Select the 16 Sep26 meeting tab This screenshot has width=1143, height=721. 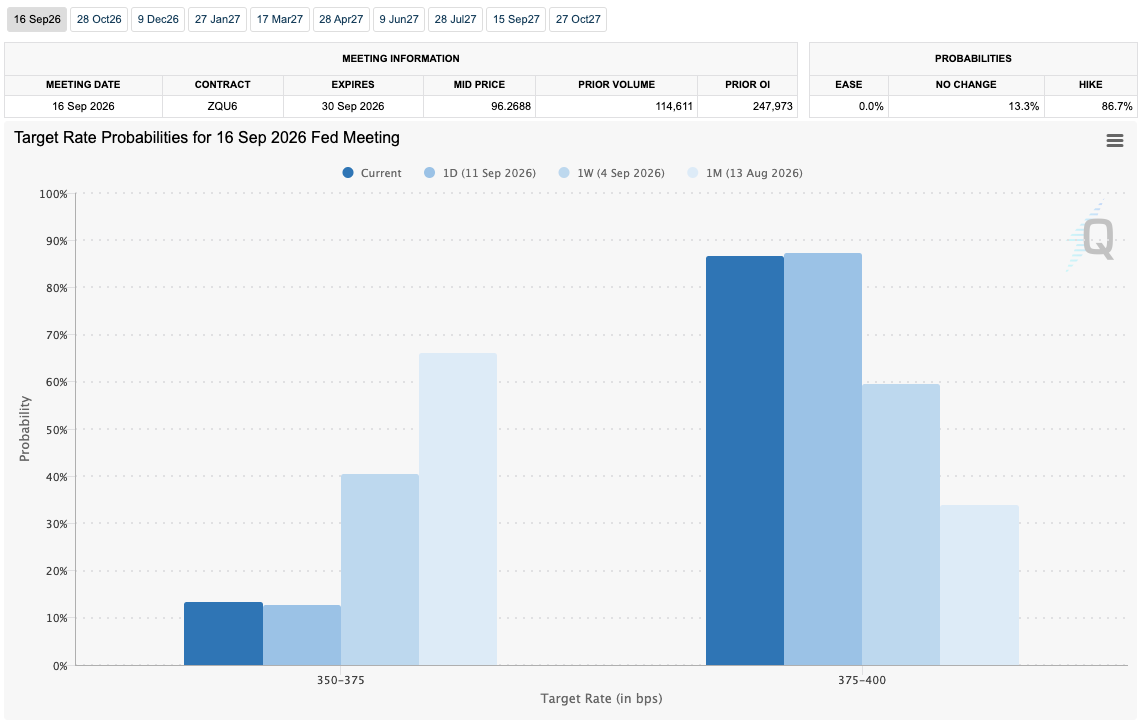point(37,20)
